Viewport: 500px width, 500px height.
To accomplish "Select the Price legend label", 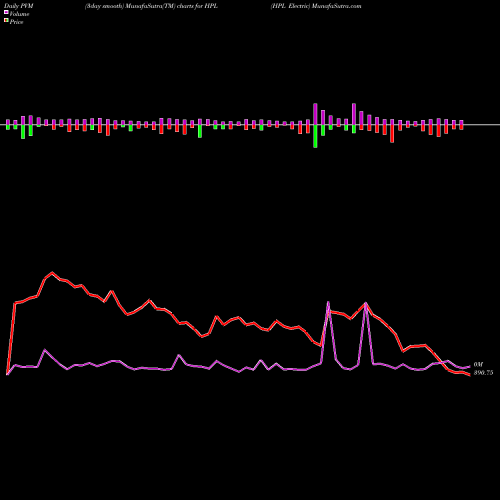I will [16, 22].
